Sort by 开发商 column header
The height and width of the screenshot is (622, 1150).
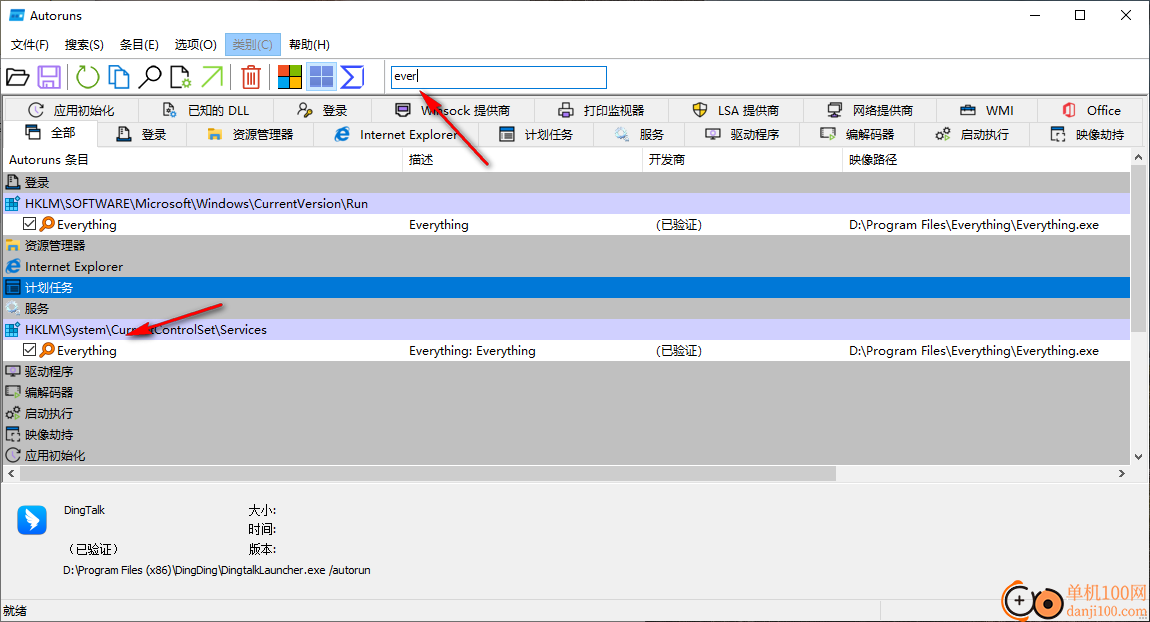[x=742, y=159]
